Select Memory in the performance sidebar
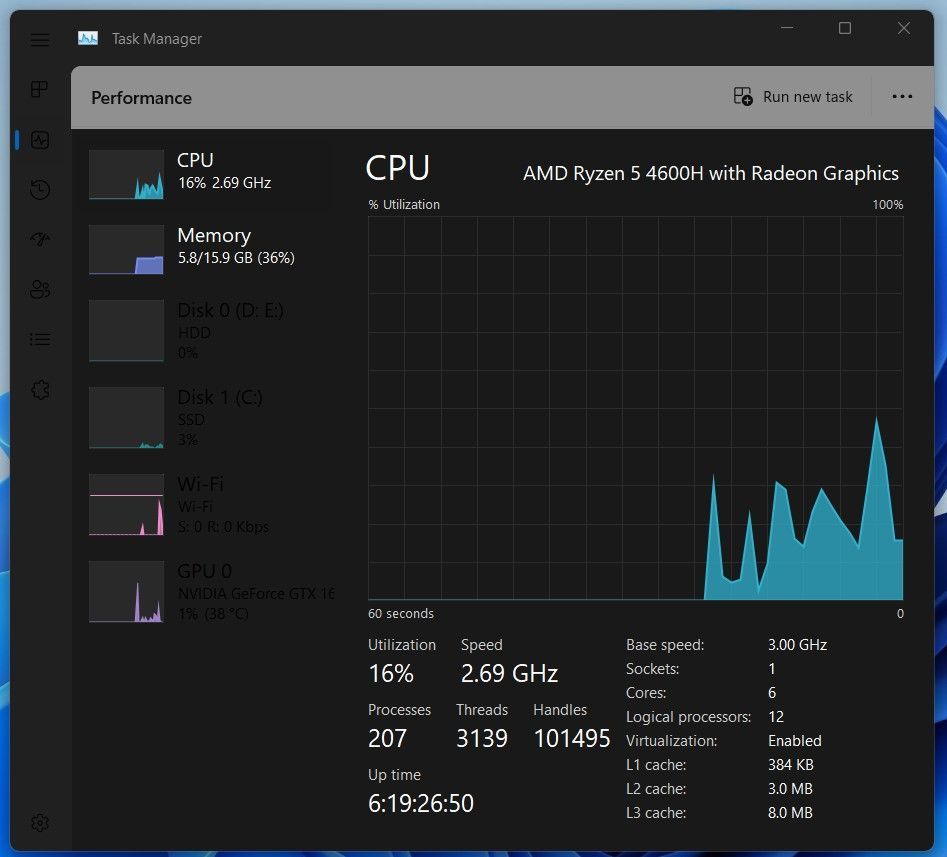 214,246
